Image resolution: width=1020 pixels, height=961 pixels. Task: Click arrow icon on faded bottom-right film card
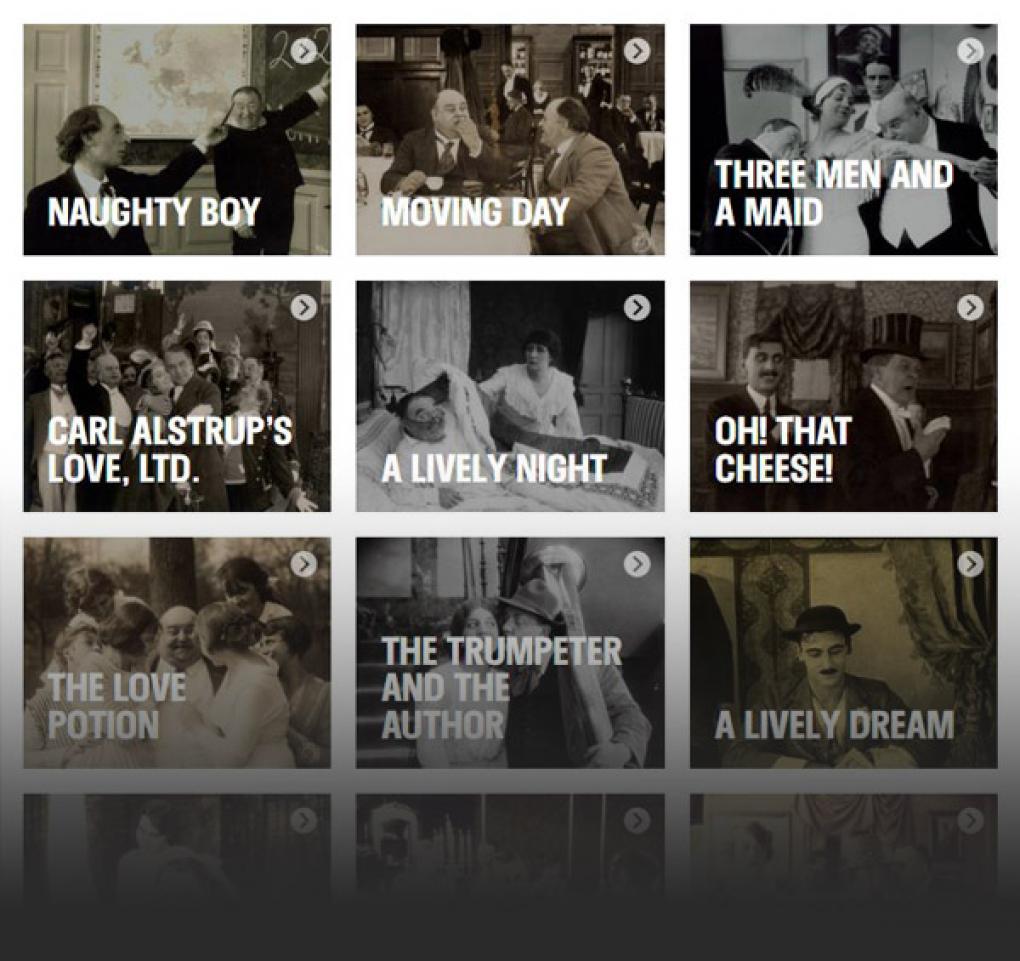971,820
